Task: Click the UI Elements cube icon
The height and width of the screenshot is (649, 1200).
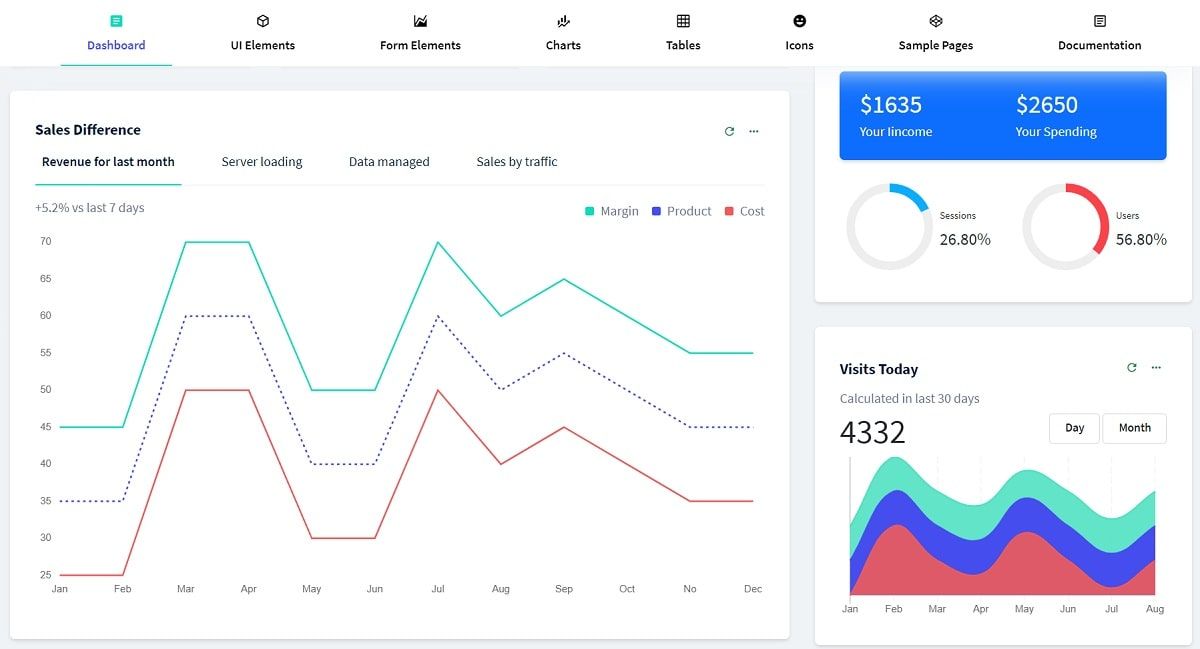Action: 263,21
